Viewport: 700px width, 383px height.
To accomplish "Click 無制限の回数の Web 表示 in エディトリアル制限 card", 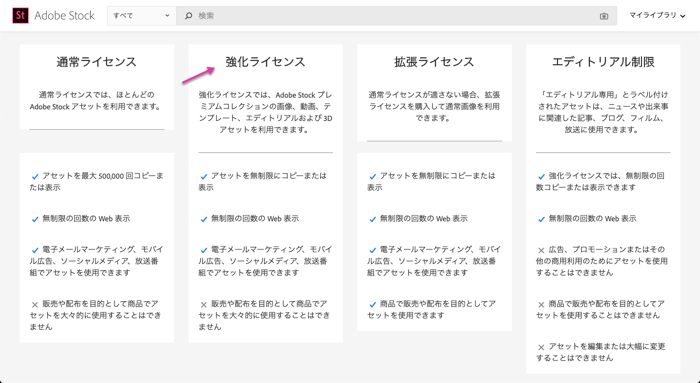I will [x=592, y=219].
